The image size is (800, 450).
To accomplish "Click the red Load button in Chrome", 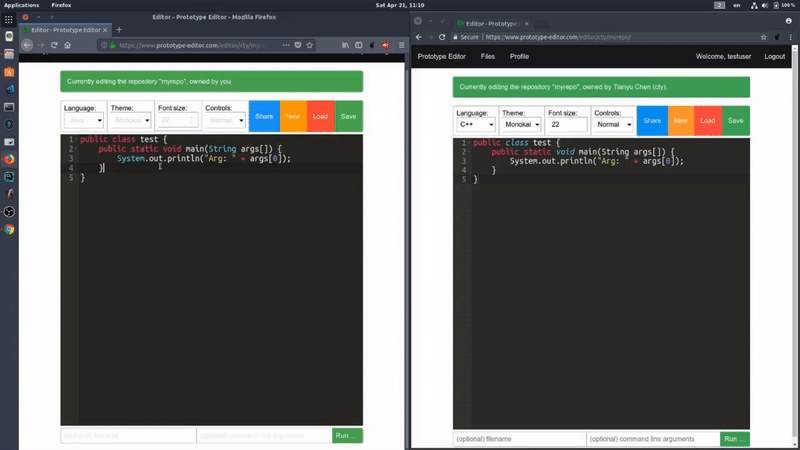I will pyautogui.click(x=708, y=121).
